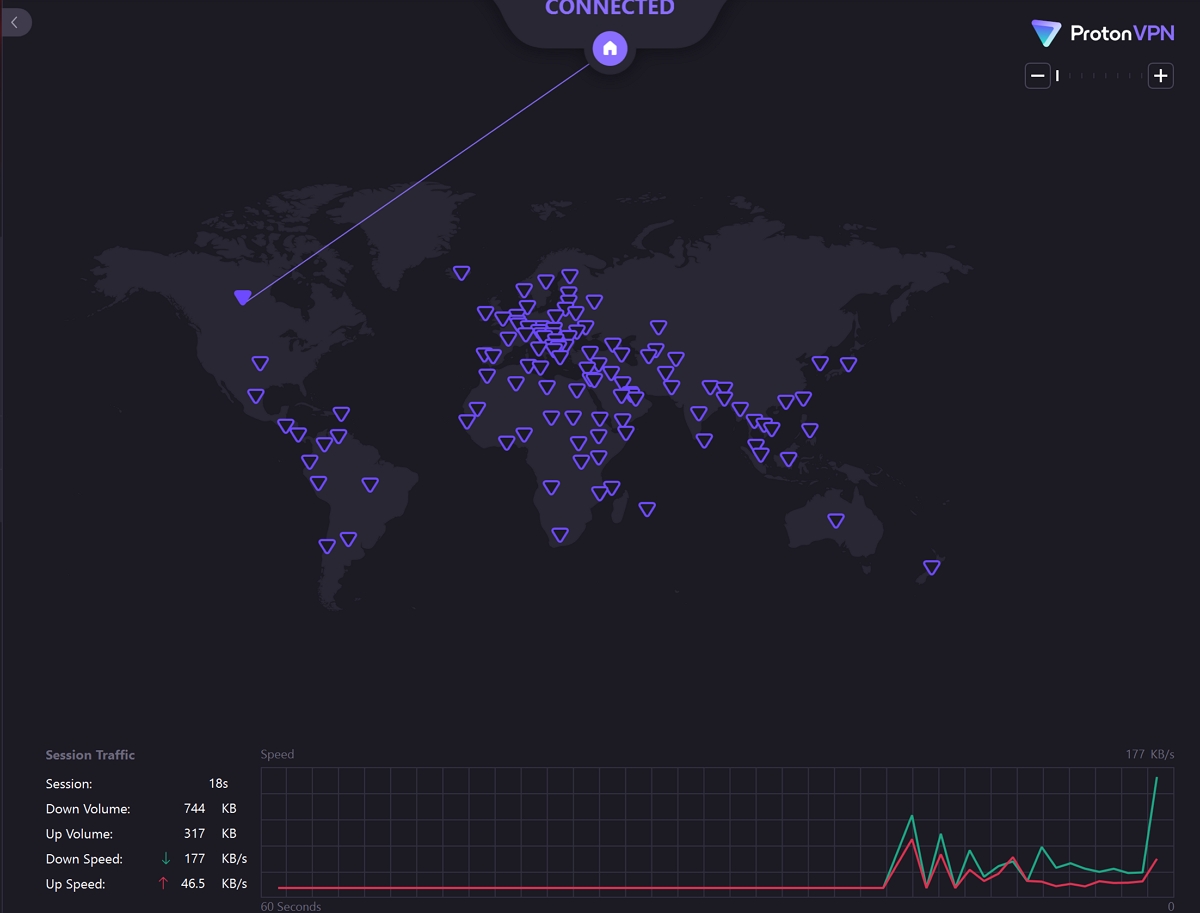Select the South Africa server pin

click(x=560, y=535)
